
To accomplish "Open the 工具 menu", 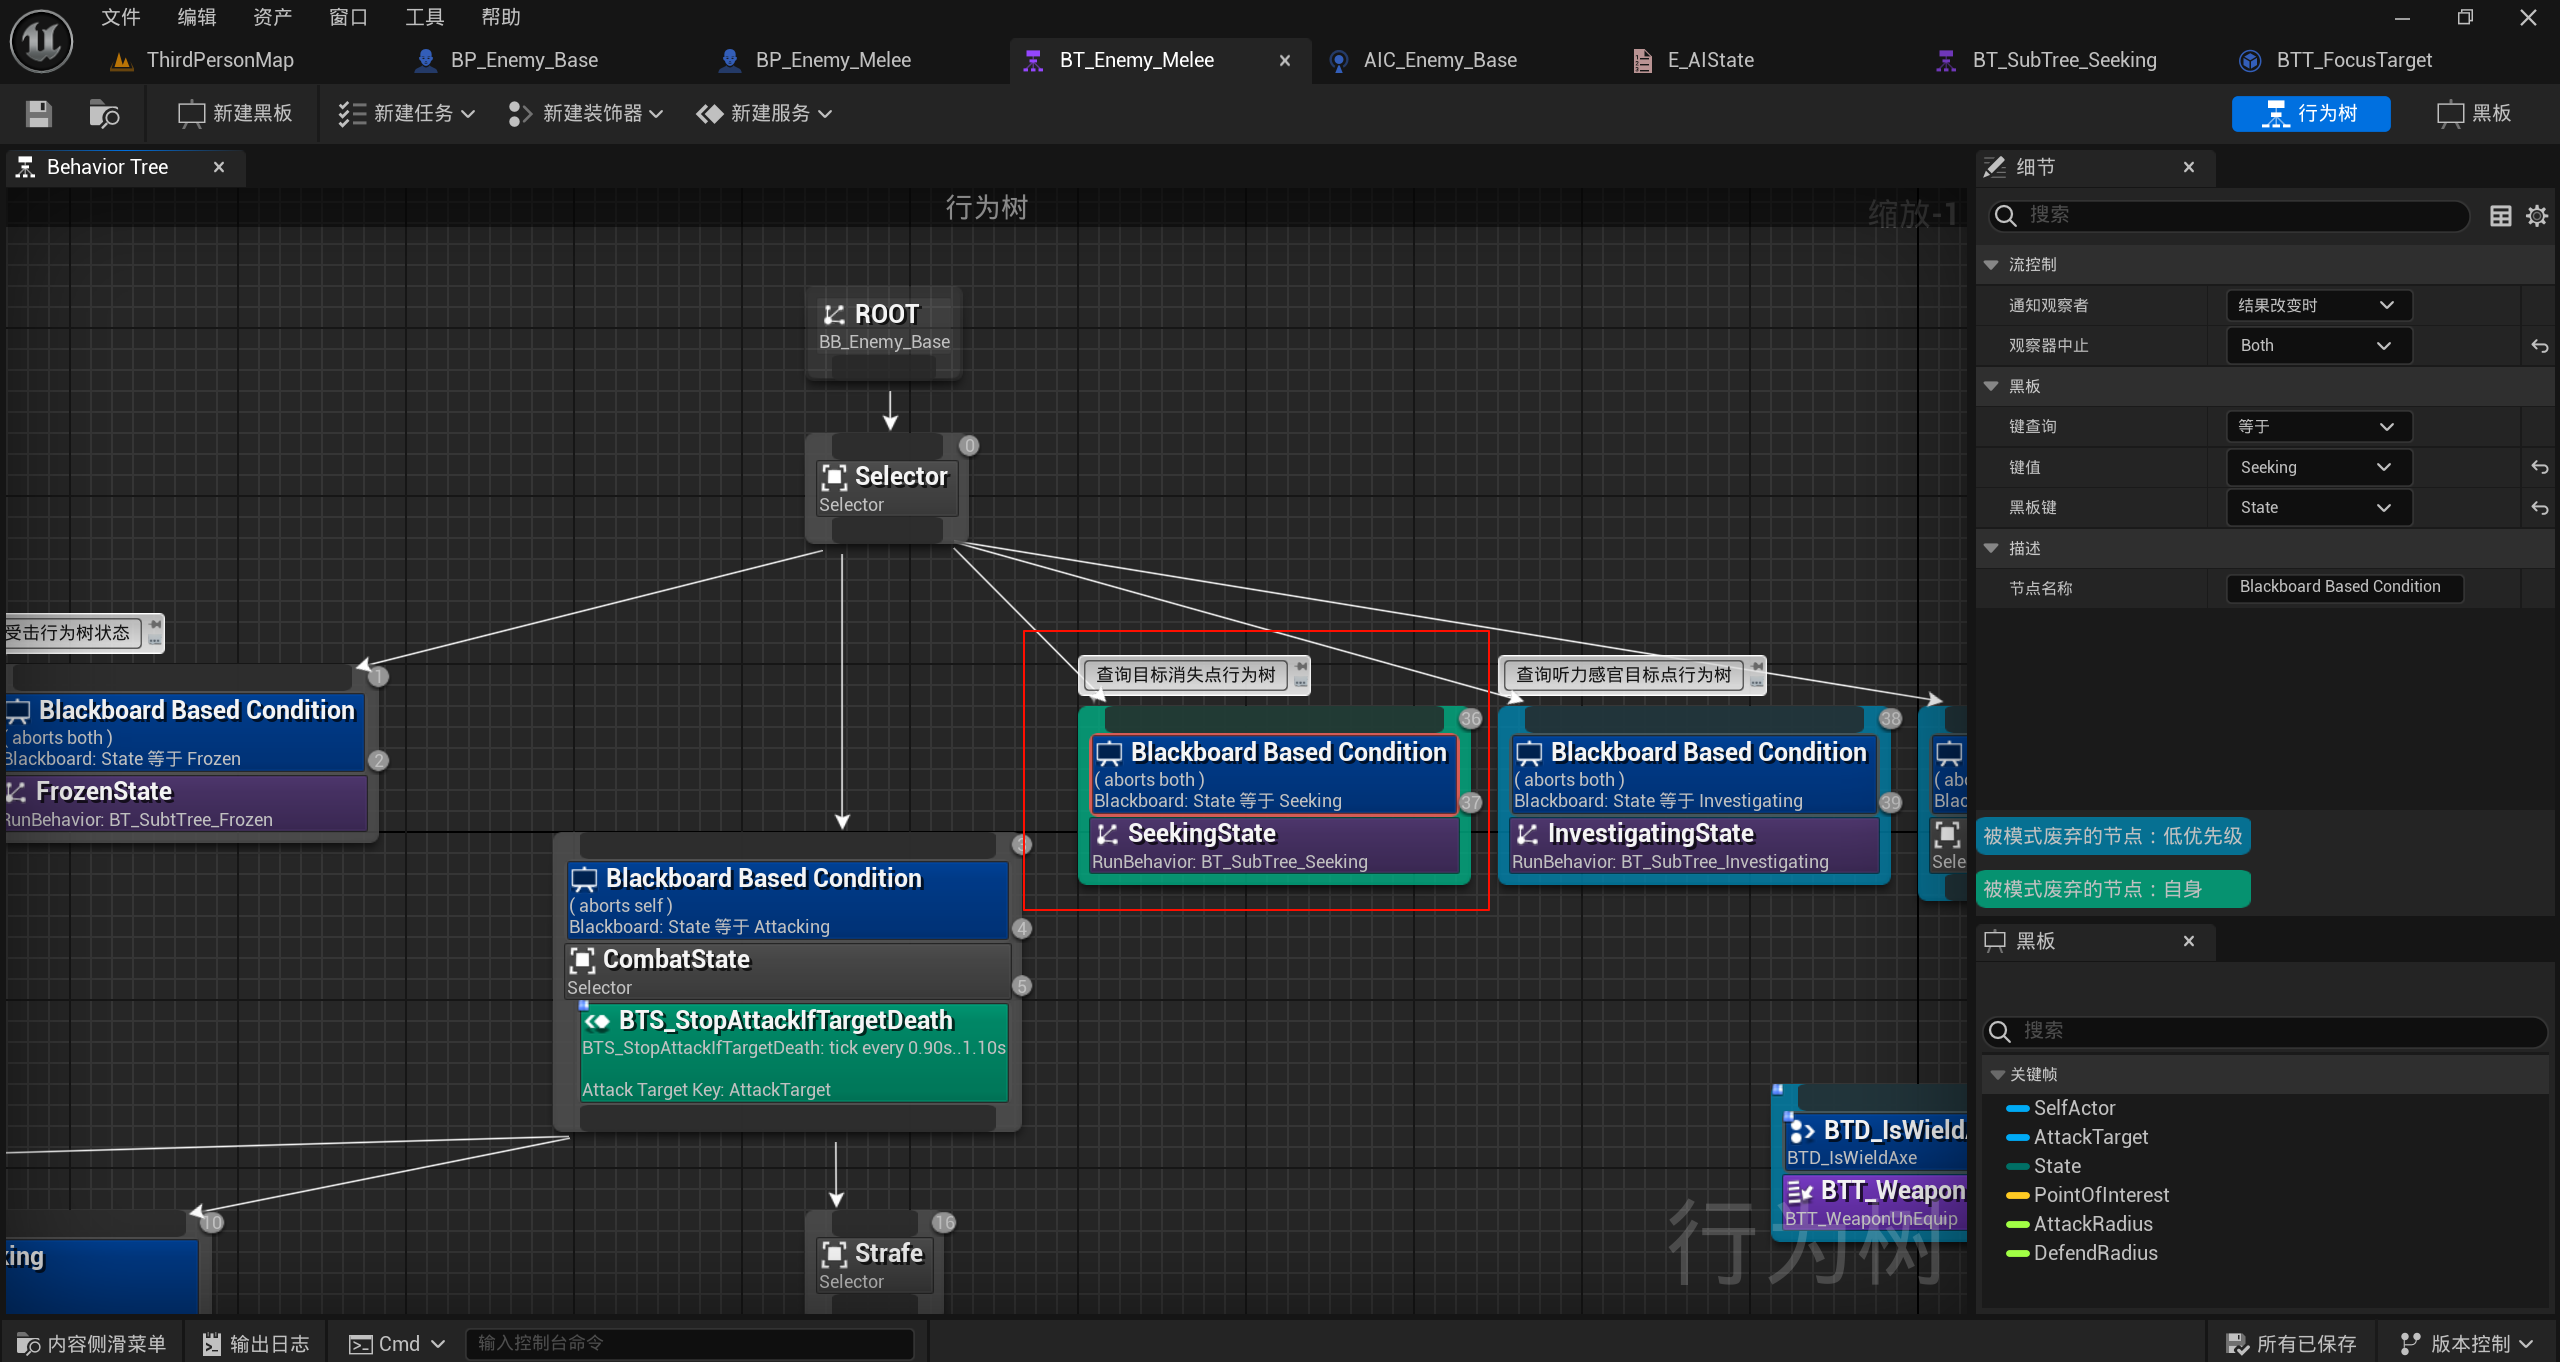I will click(x=424, y=17).
